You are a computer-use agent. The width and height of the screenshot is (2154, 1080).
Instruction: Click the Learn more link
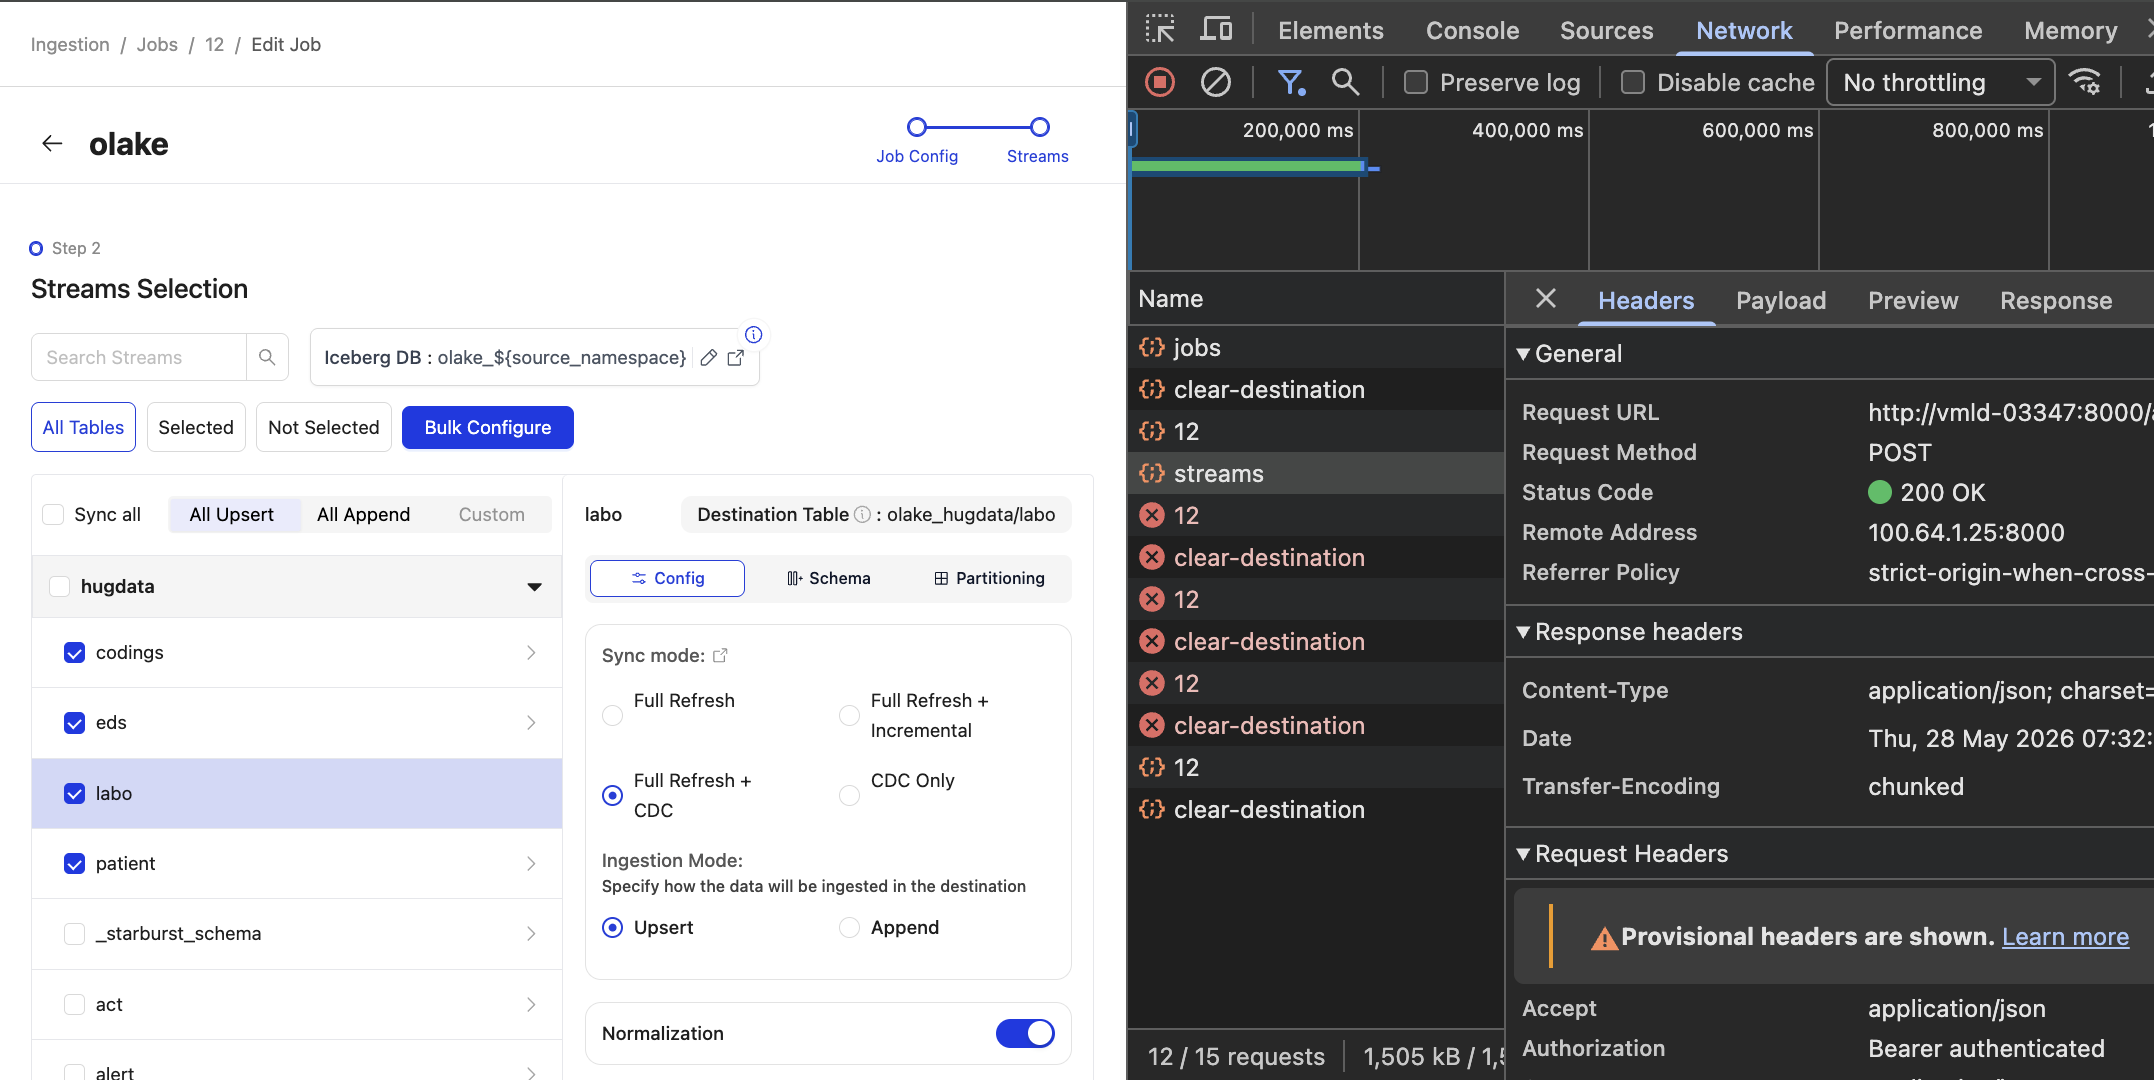(x=2065, y=936)
